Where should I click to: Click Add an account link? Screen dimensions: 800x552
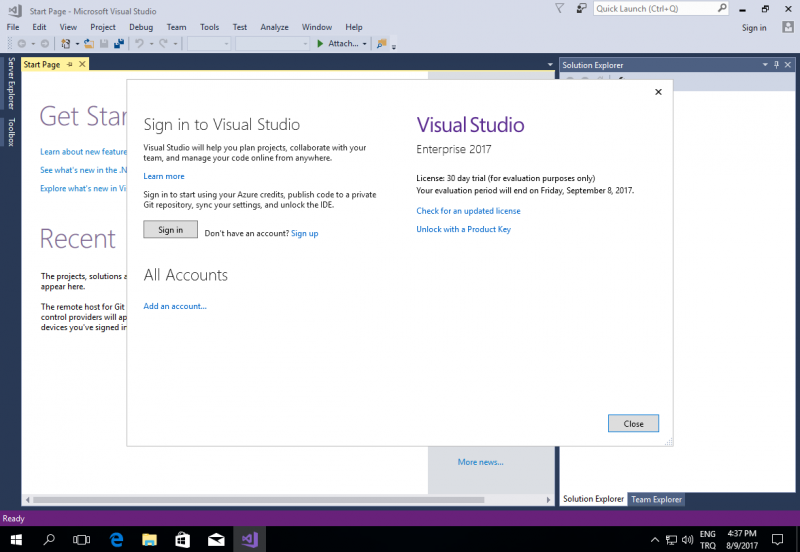[x=175, y=306]
